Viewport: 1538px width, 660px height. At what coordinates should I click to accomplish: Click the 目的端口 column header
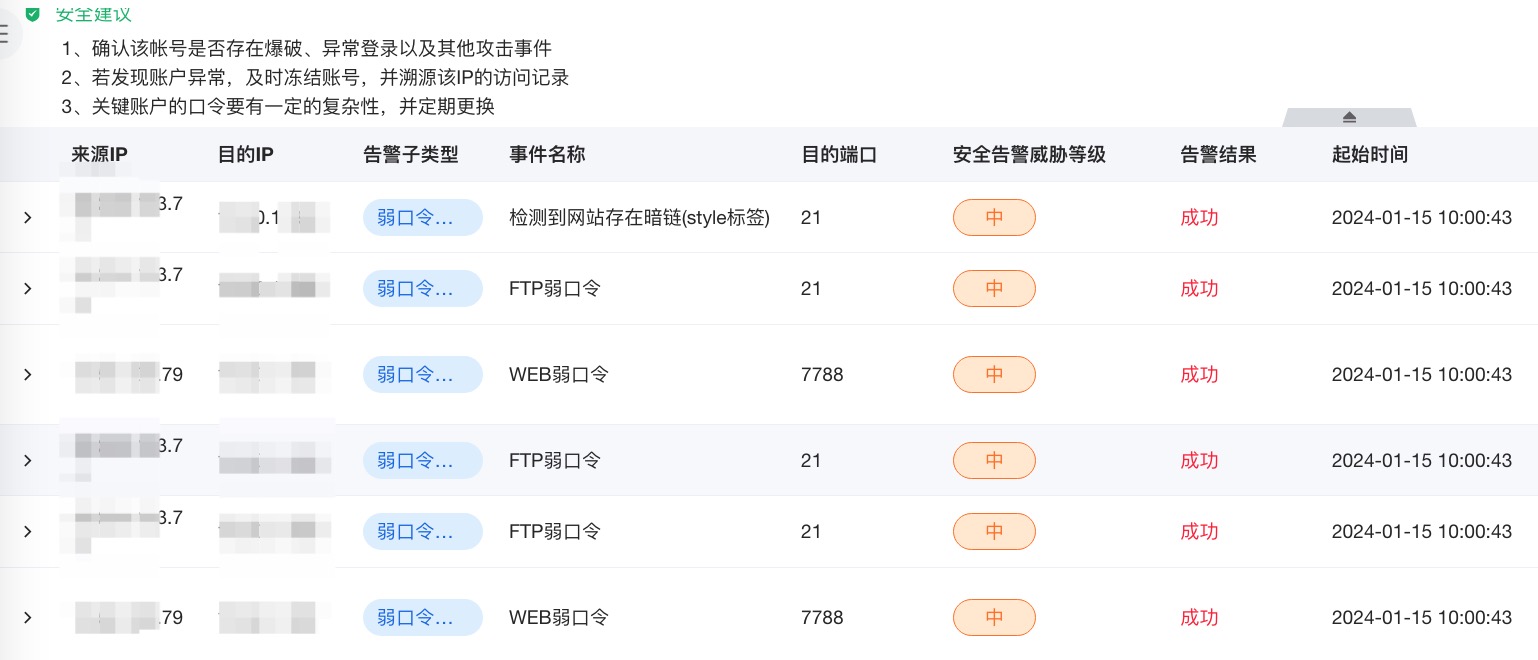(839, 155)
